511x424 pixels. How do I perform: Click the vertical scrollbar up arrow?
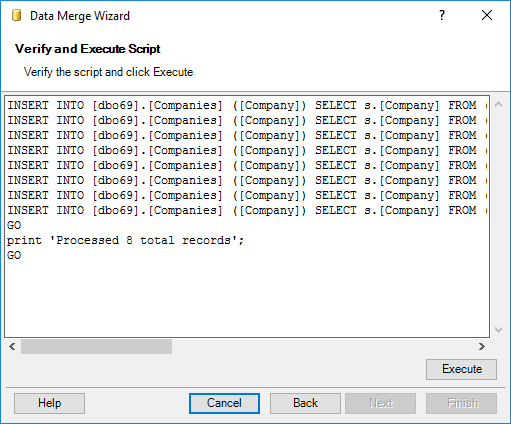click(x=498, y=104)
